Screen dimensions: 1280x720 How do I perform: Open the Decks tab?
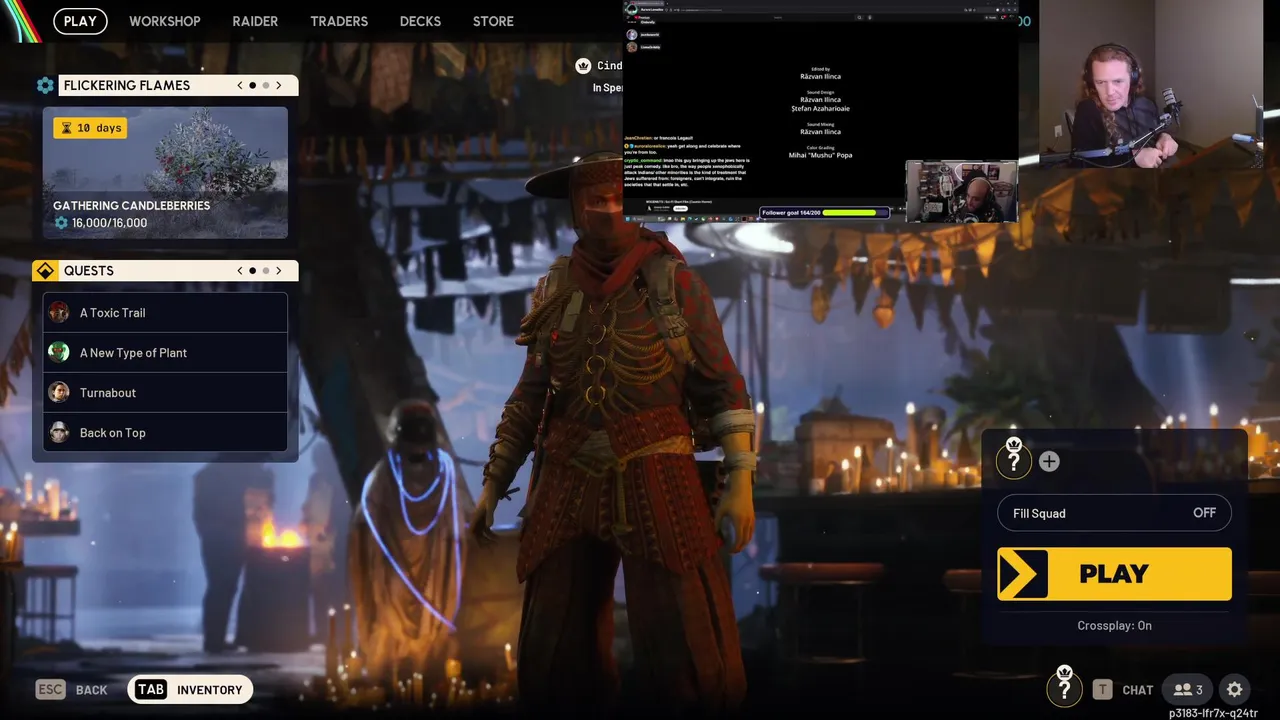420,21
